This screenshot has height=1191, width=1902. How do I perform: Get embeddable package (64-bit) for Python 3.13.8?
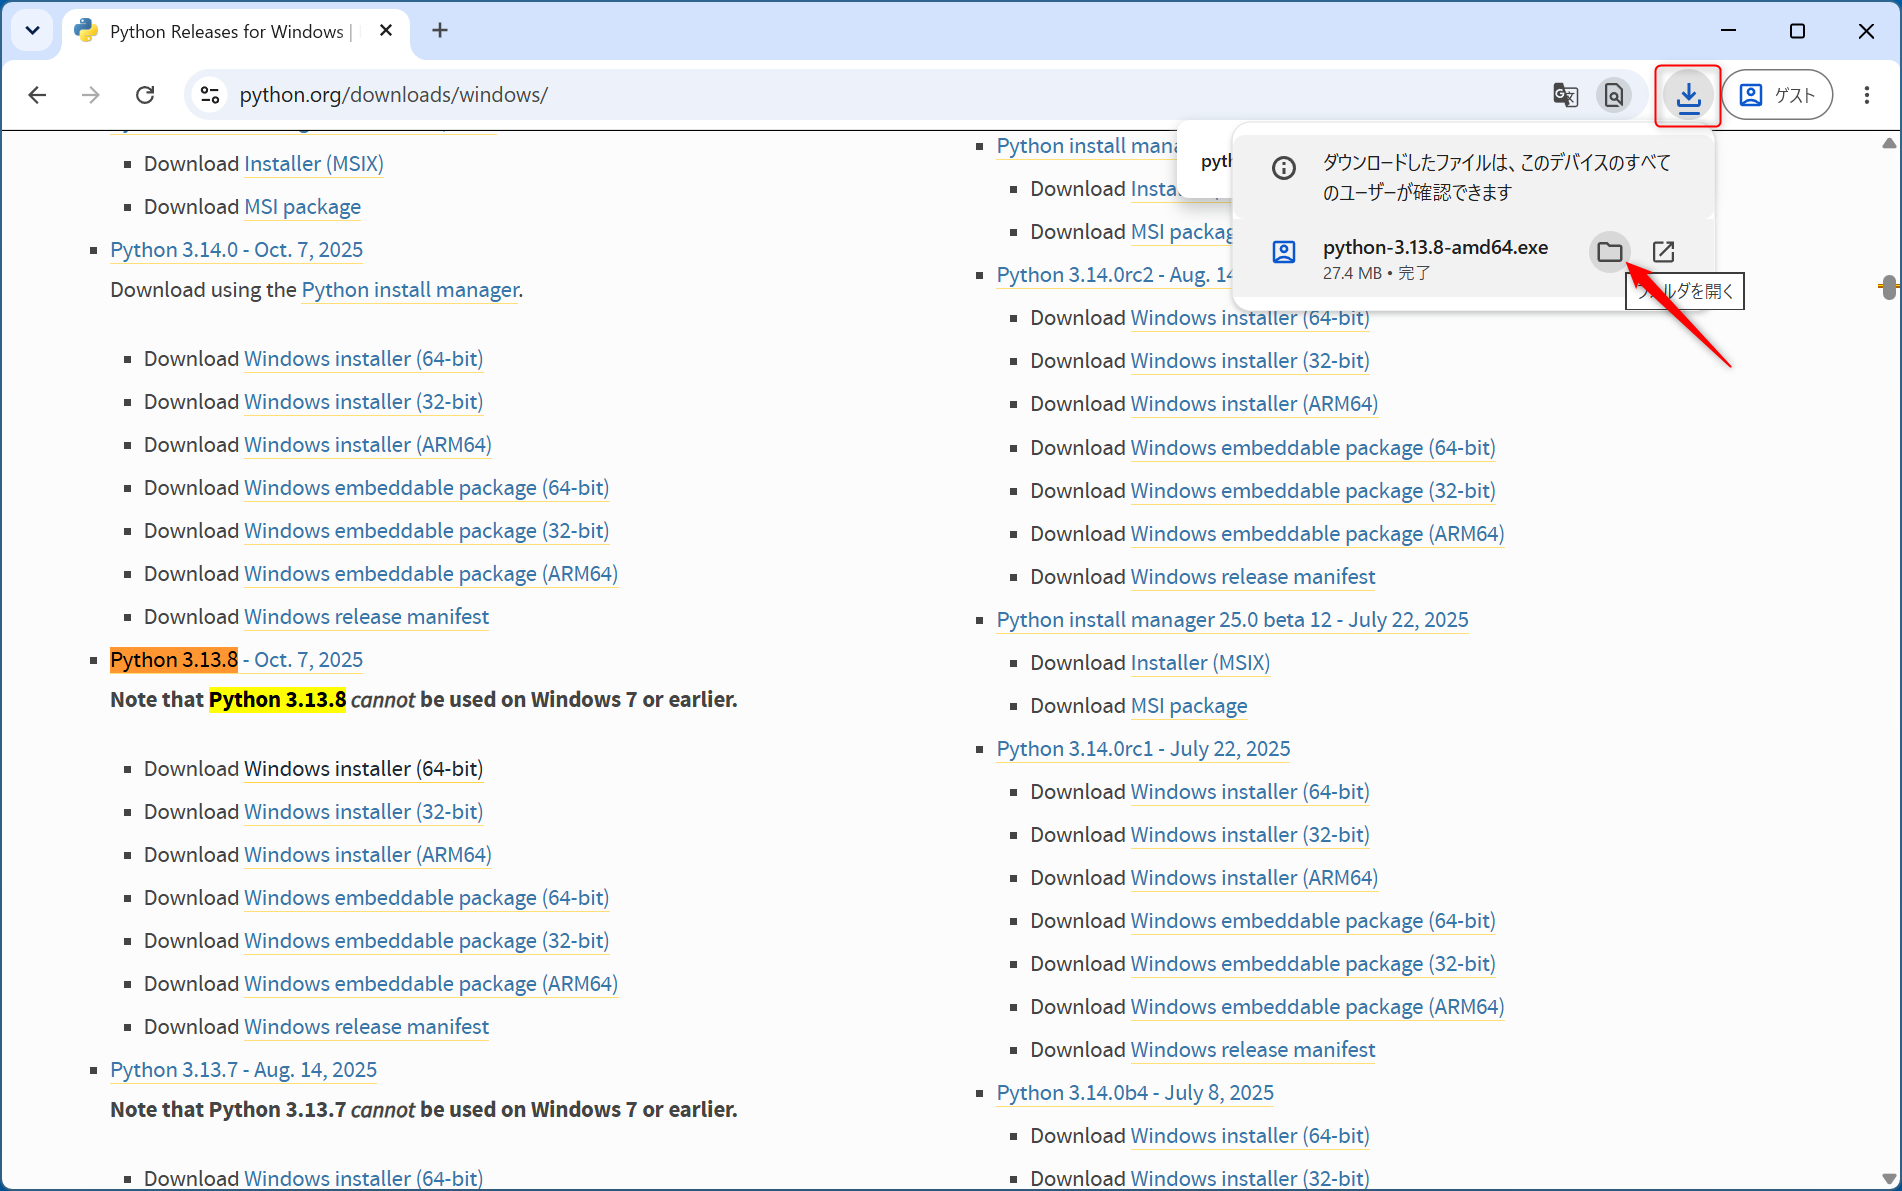point(426,898)
